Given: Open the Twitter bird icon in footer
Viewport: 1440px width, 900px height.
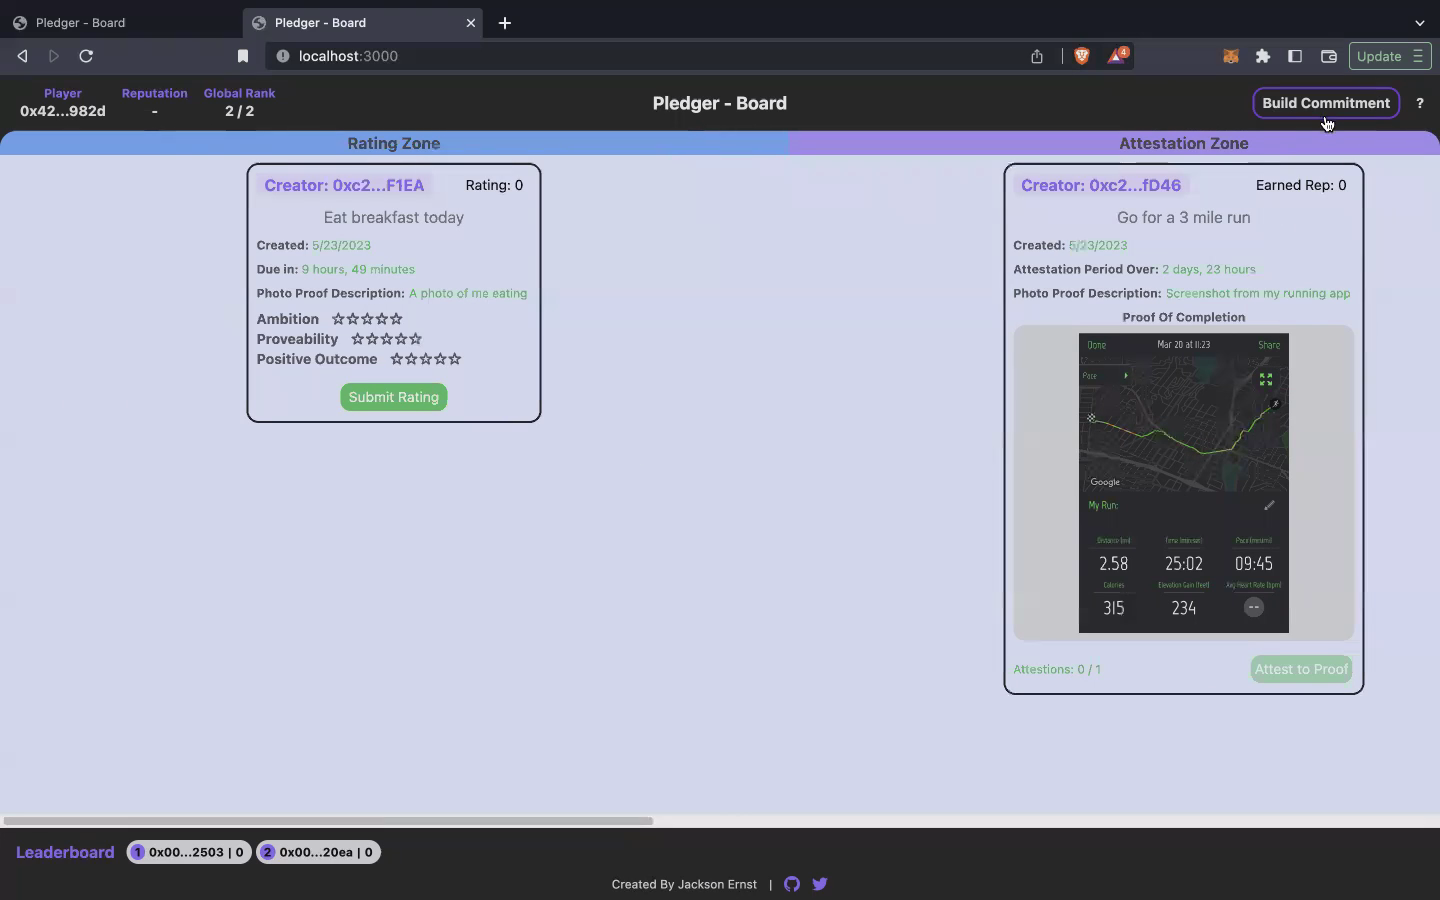Looking at the screenshot, I should coord(820,884).
